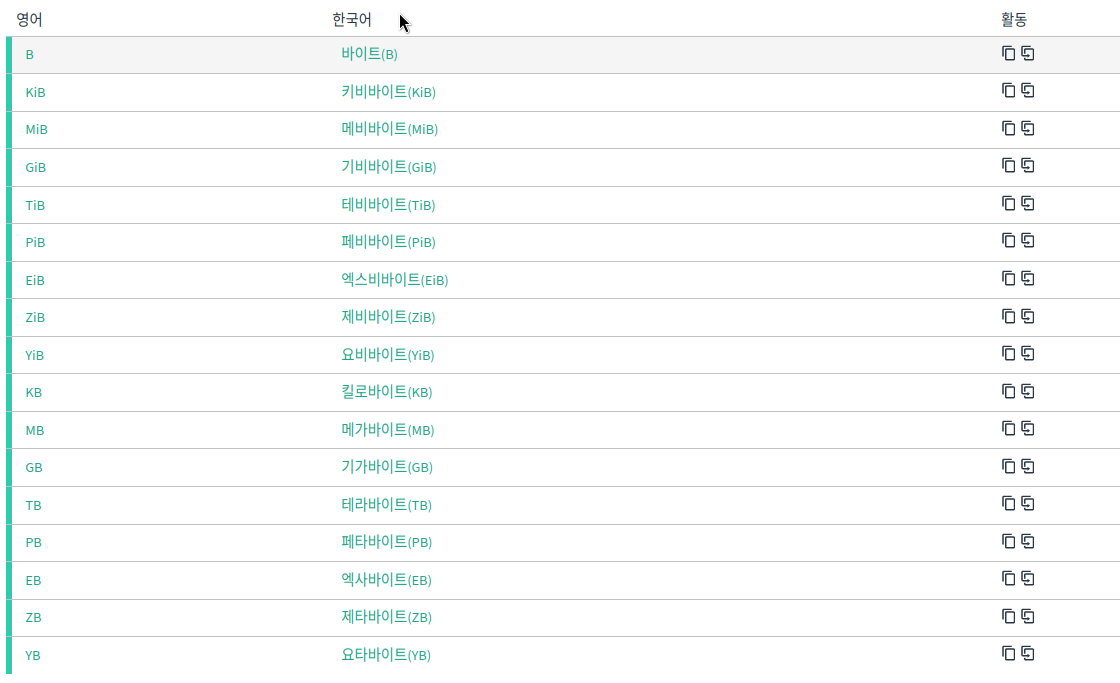Hit the plain copy icon in the EiB row

click(x=1008, y=278)
